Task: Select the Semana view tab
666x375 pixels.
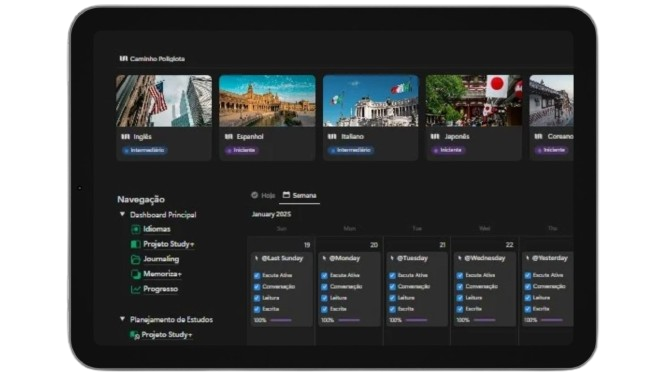Action: (x=299, y=195)
